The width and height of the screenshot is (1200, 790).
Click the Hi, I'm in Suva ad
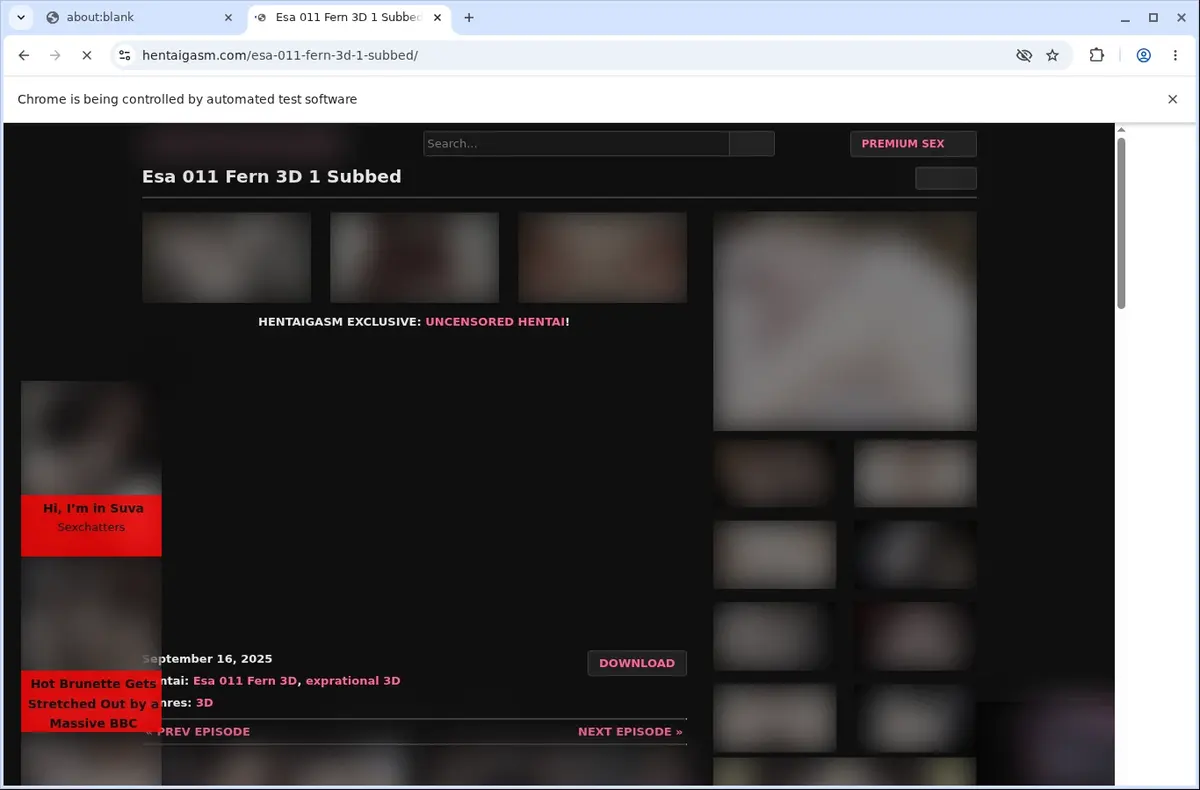click(91, 468)
